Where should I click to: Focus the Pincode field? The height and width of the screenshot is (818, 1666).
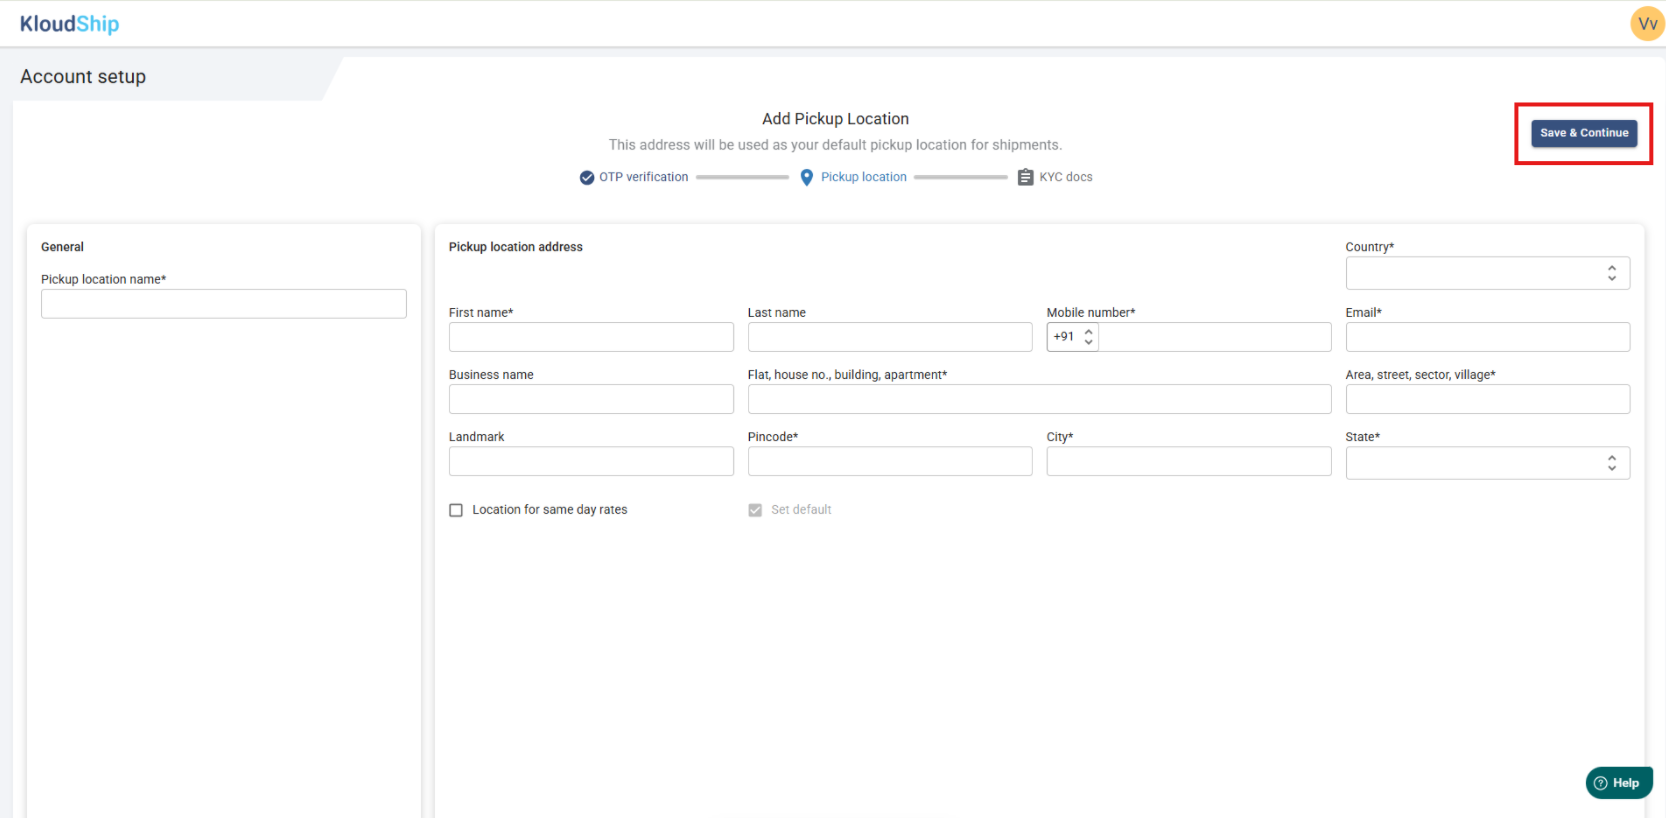pos(890,461)
